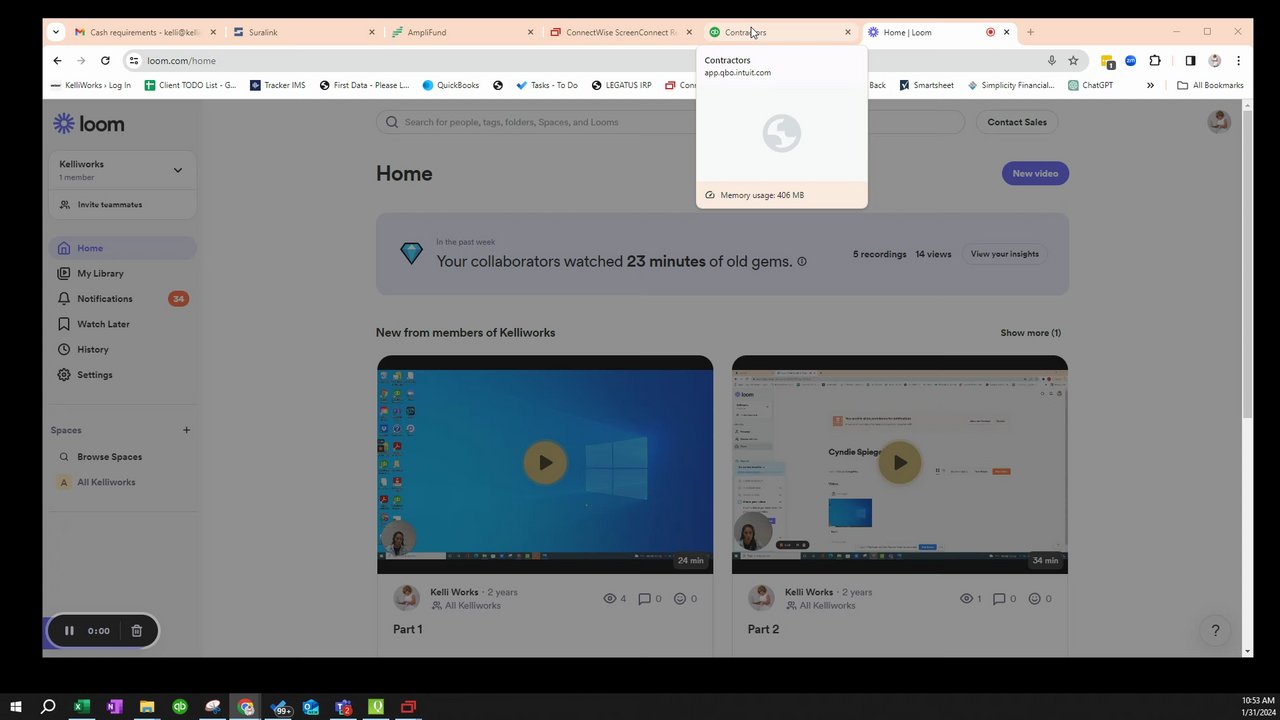The width and height of the screenshot is (1280, 720).
Task: Play the Part 2 video thumbnail
Action: 900,462
